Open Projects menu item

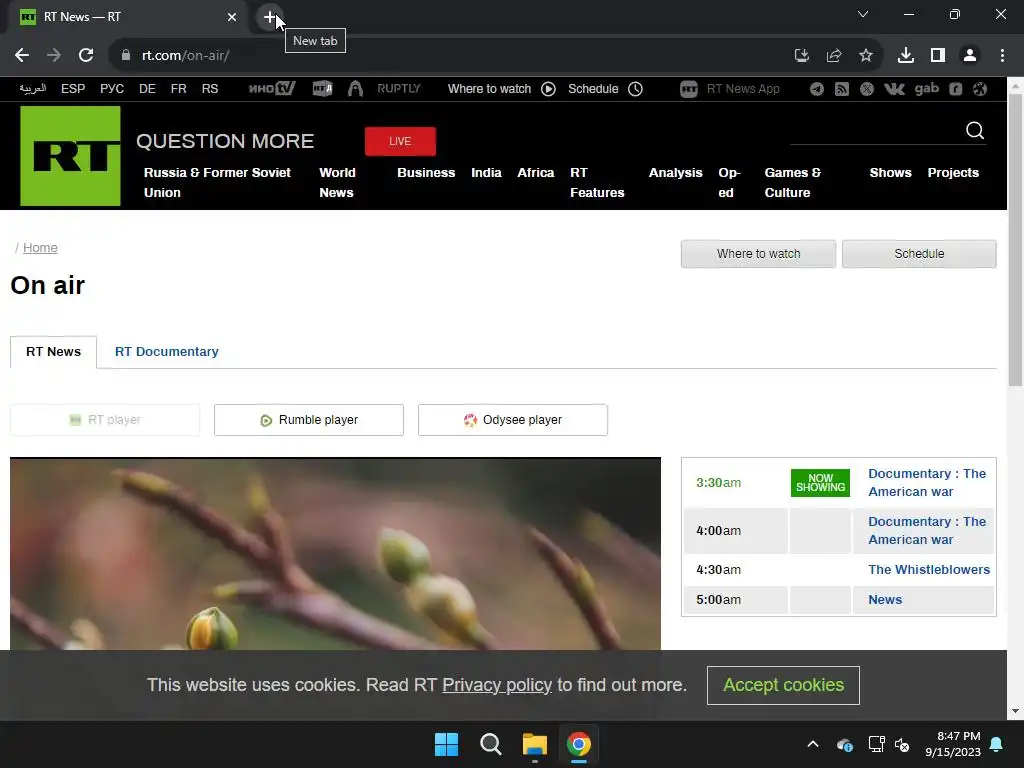pyautogui.click(x=953, y=172)
